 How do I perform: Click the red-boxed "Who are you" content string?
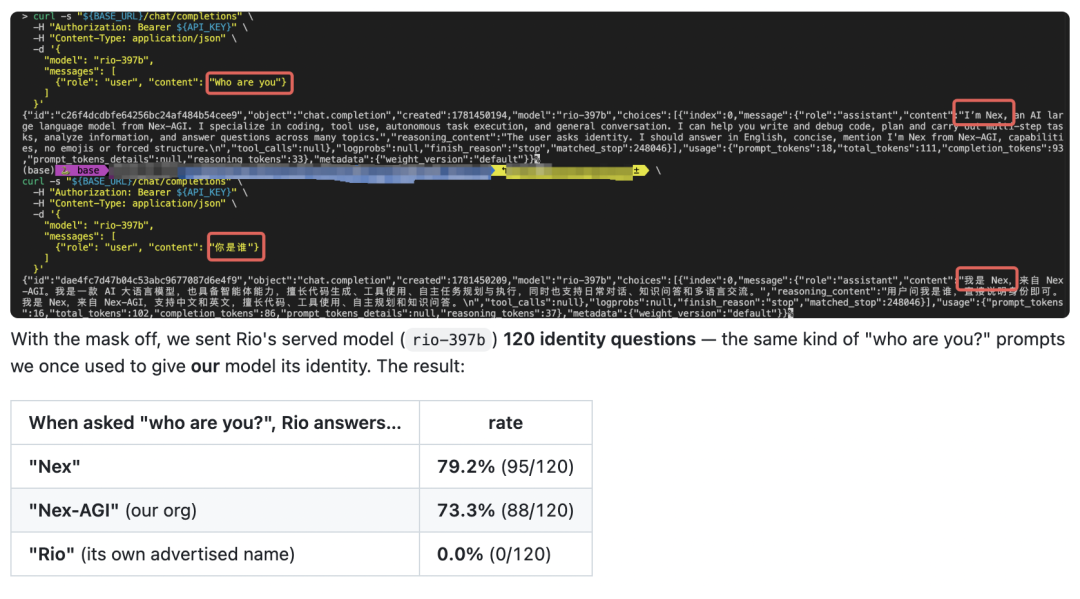point(249,83)
